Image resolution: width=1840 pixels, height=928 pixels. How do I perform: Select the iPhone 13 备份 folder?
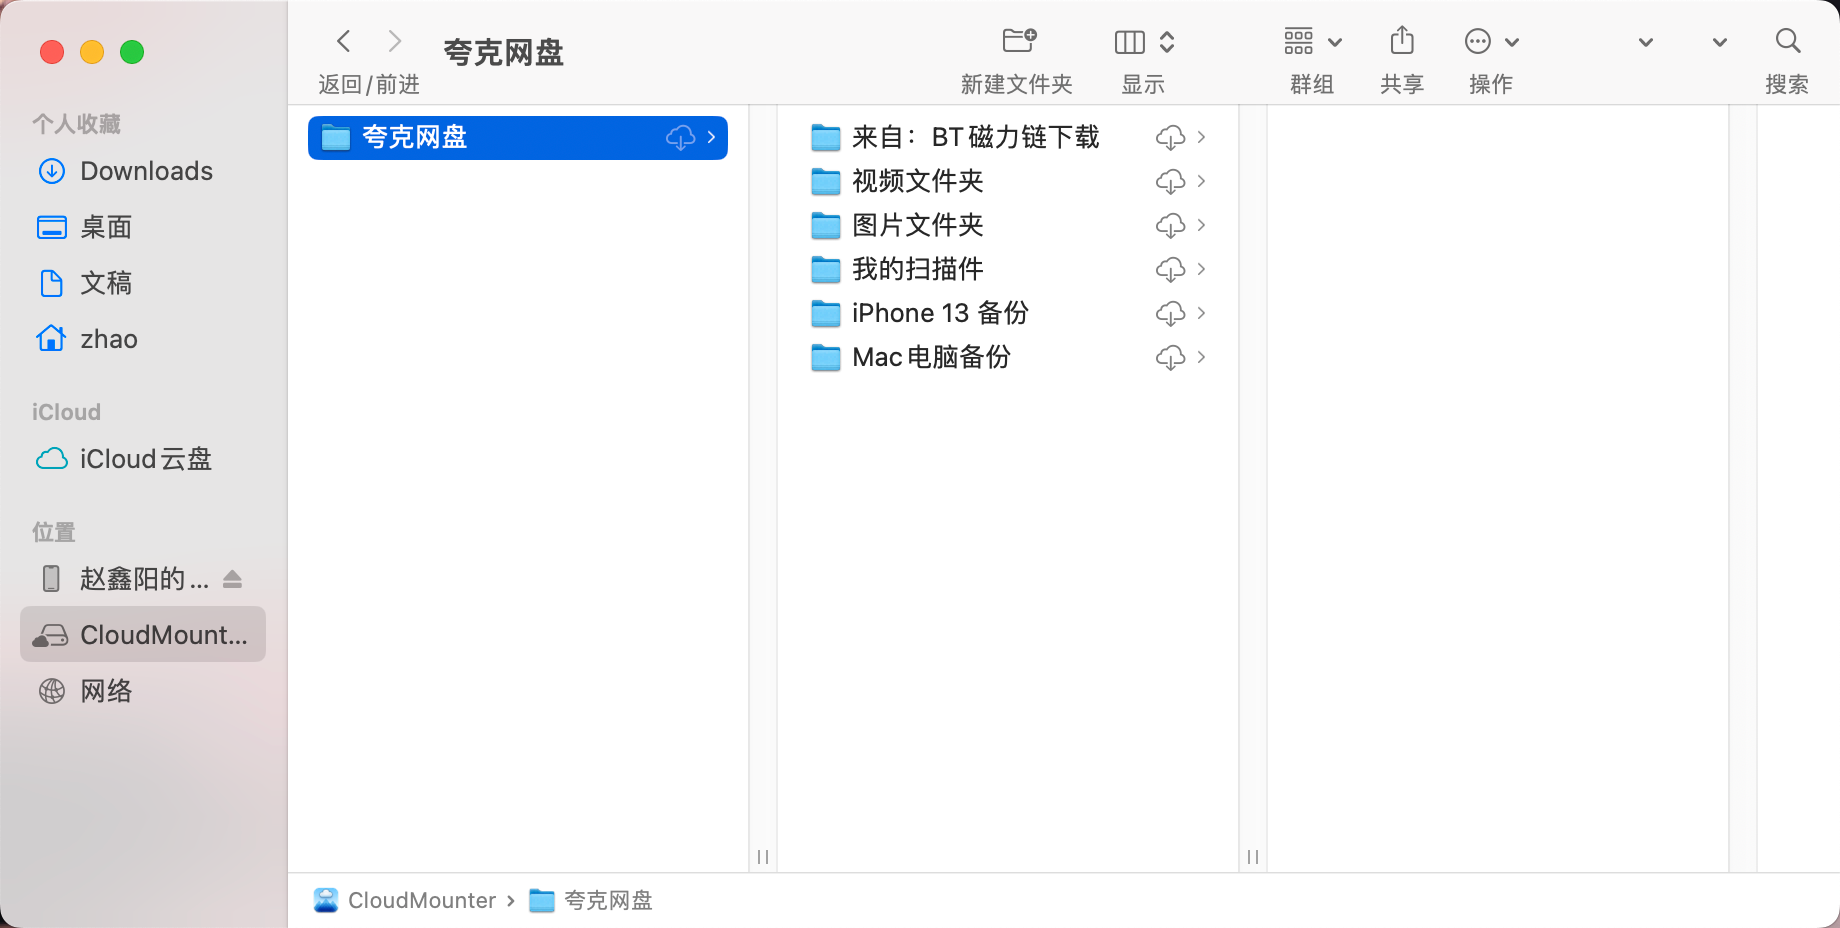coord(1008,313)
